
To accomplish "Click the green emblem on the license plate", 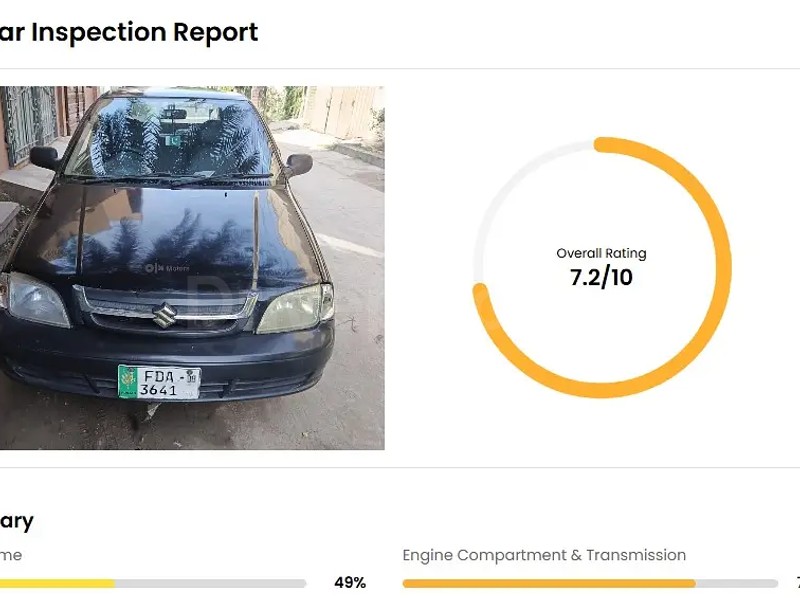I will 129,381.
